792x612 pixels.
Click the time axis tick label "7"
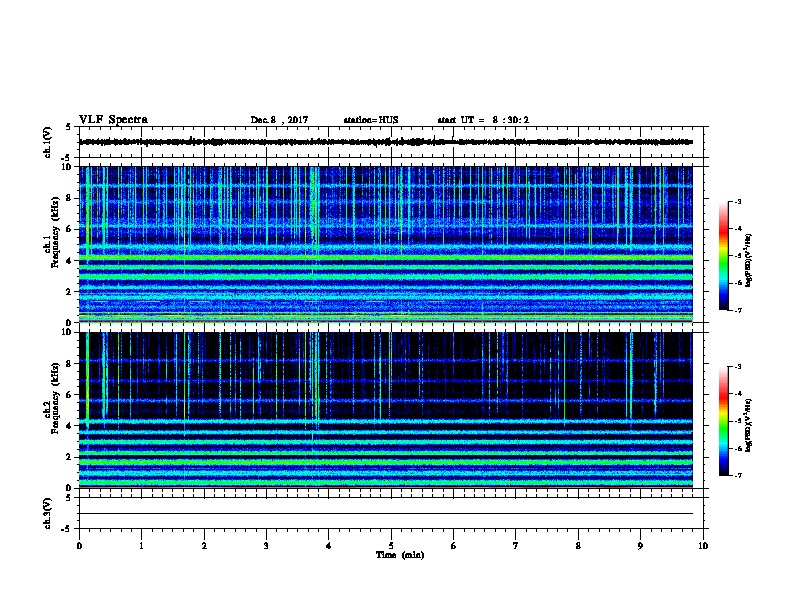tap(516, 545)
